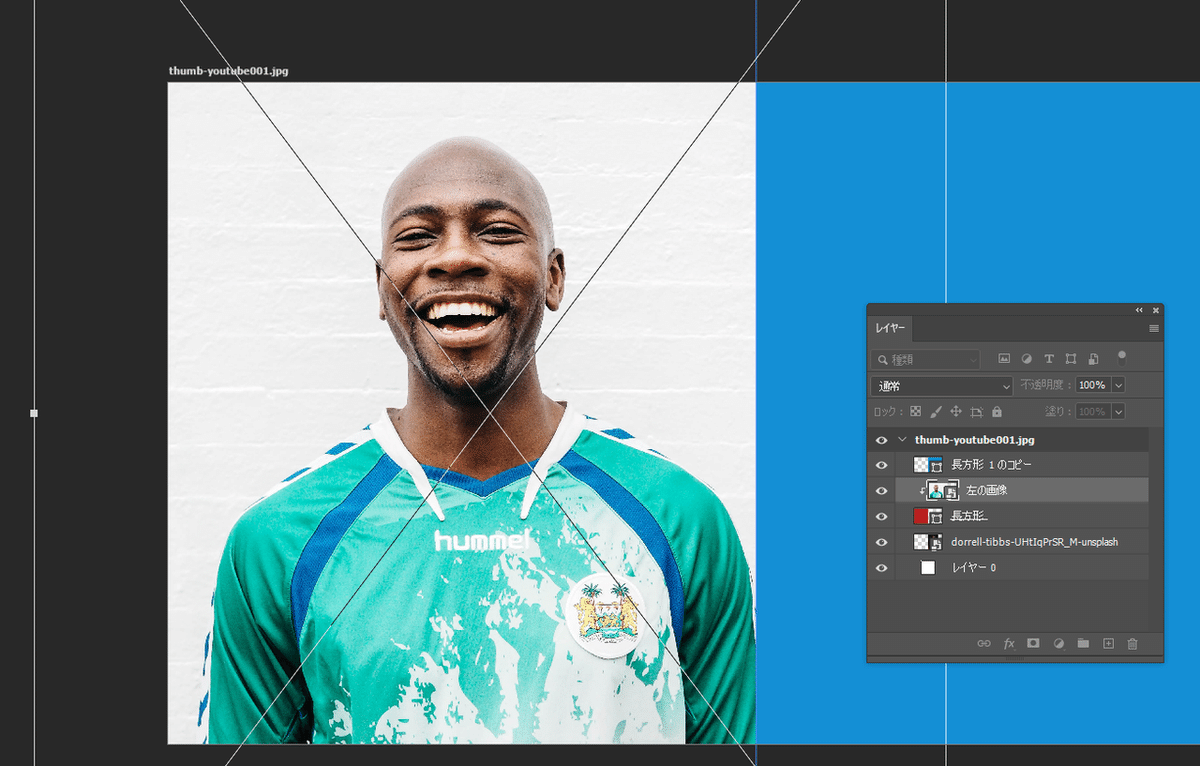Hide the dorrell-tibbs unsplash layer
This screenshot has height=766, width=1200.
(x=881, y=542)
